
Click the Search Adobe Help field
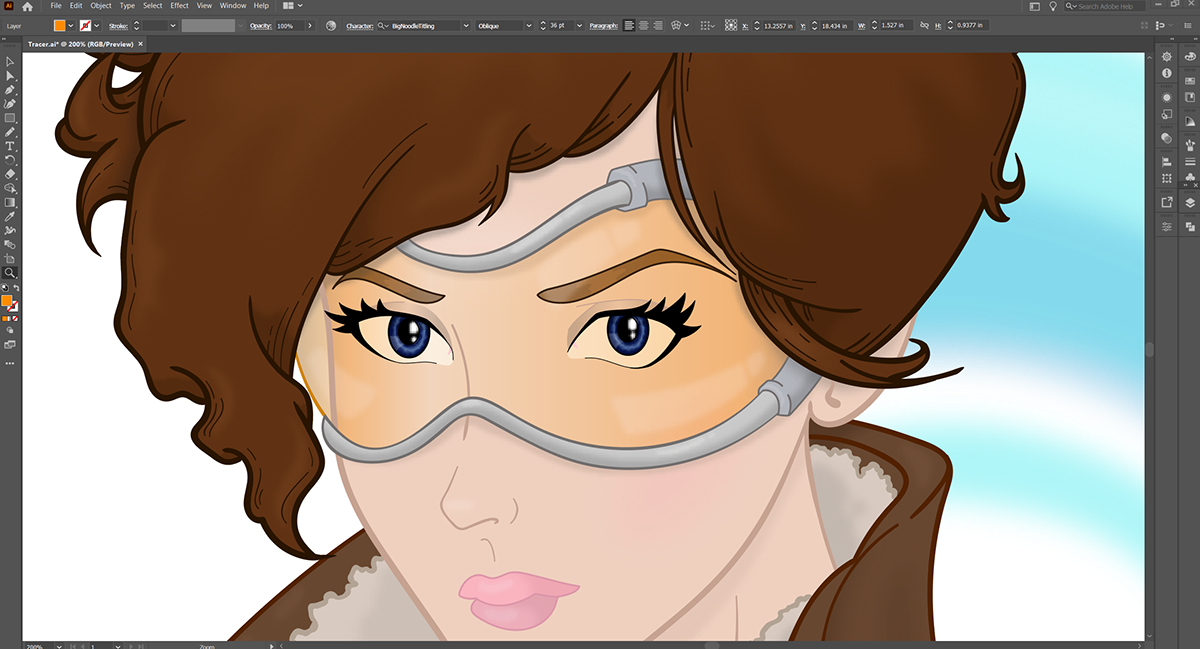(1104, 6)
